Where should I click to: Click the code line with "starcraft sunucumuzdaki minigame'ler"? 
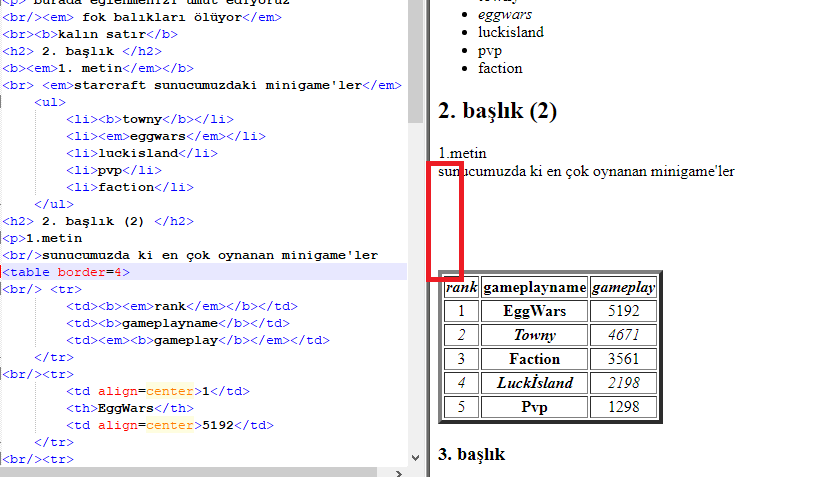pyautogui.click(x=202, y=85)
